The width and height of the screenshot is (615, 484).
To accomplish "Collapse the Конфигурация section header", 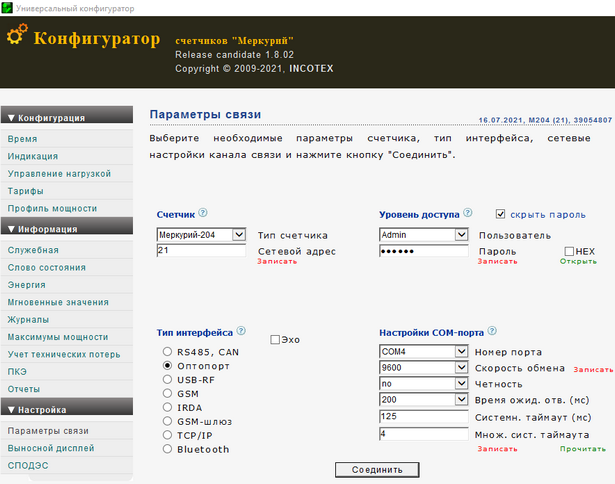I will 67,115.
